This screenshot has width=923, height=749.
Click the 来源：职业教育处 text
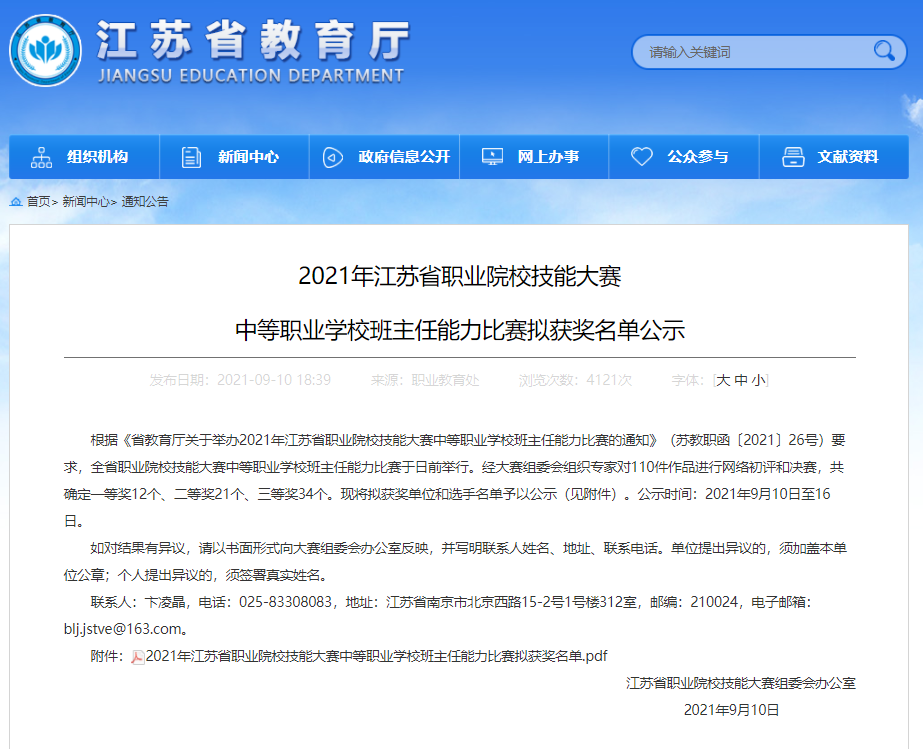point(425,380)
